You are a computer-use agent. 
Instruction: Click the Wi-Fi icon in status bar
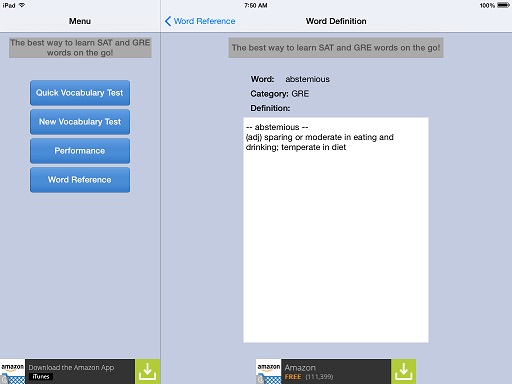point(22,5)
